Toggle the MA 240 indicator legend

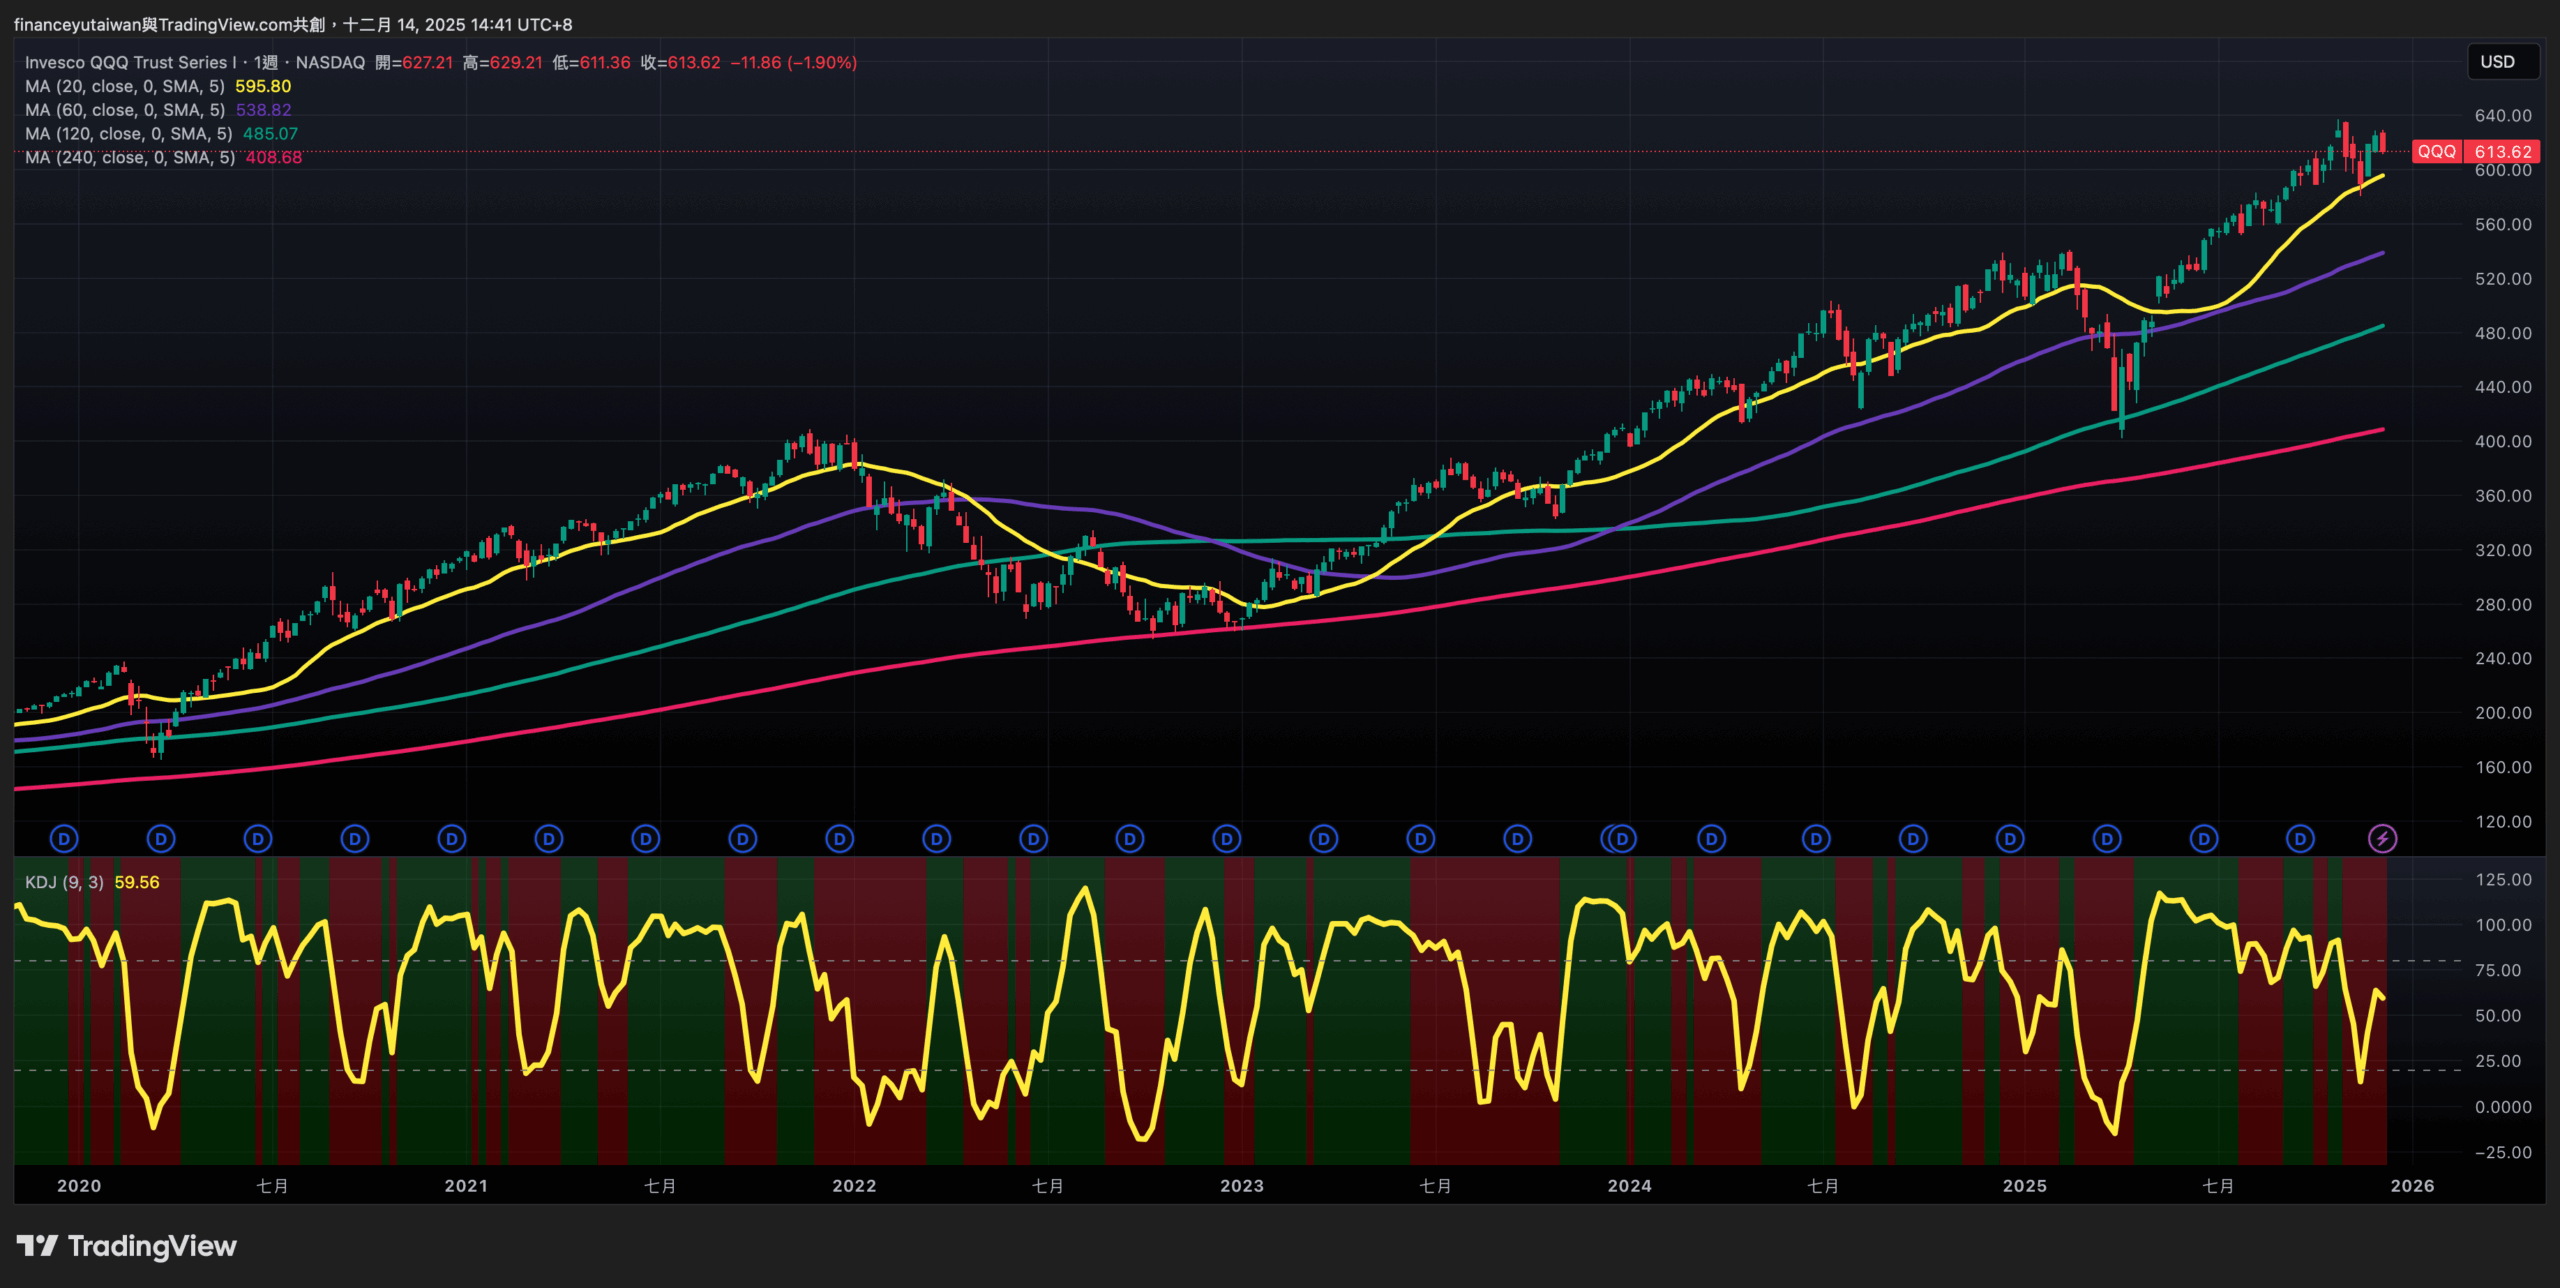pyautogui.click(x=129, y=158)
